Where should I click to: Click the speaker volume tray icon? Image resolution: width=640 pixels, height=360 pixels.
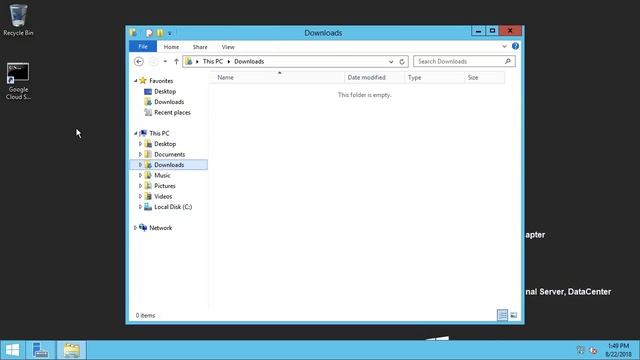point(593,350)
